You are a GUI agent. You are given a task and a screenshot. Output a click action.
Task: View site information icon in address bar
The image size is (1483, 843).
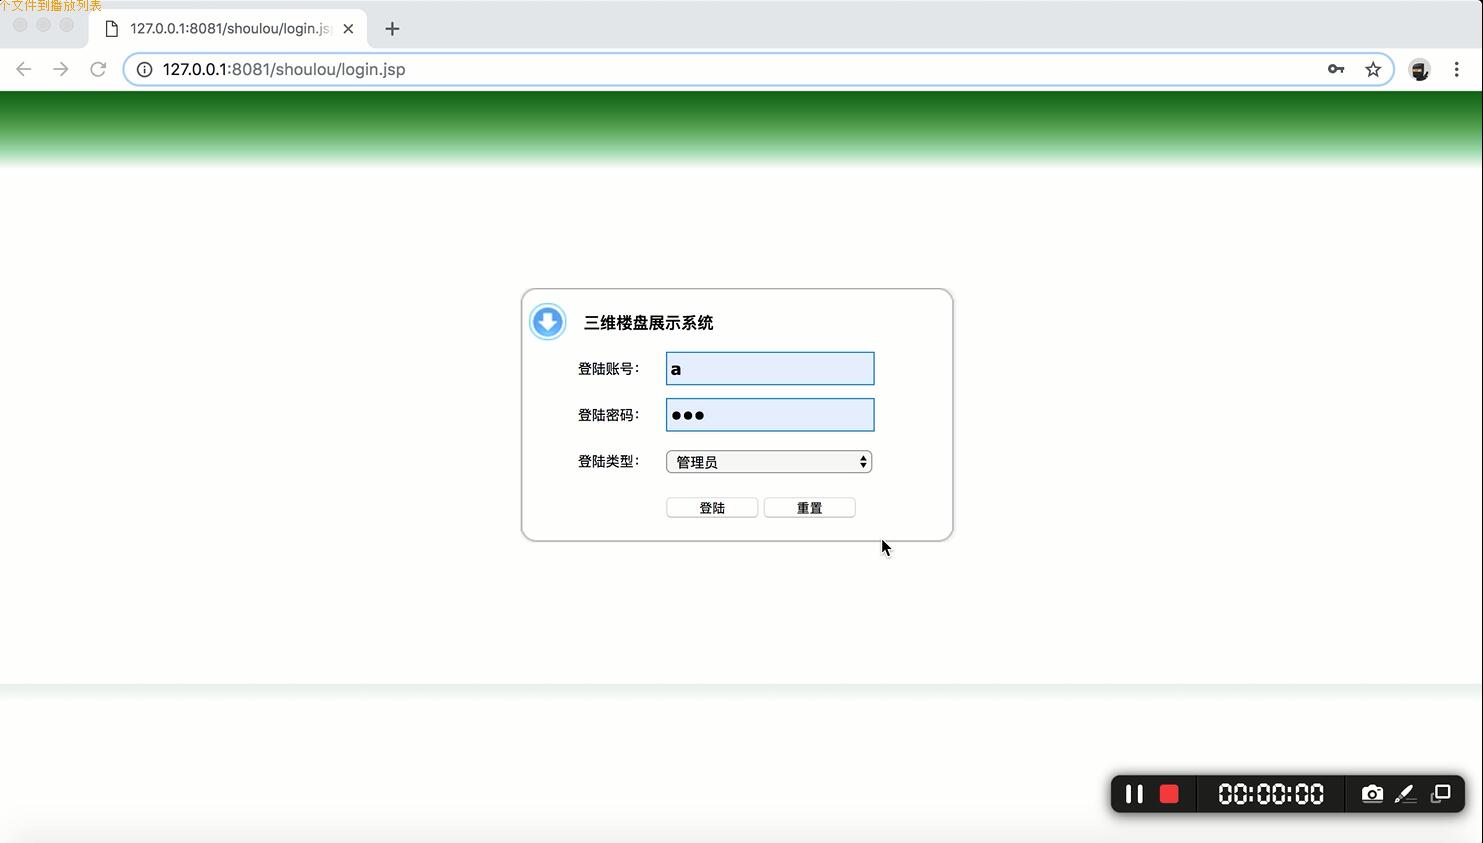click(x=144, y=69)
